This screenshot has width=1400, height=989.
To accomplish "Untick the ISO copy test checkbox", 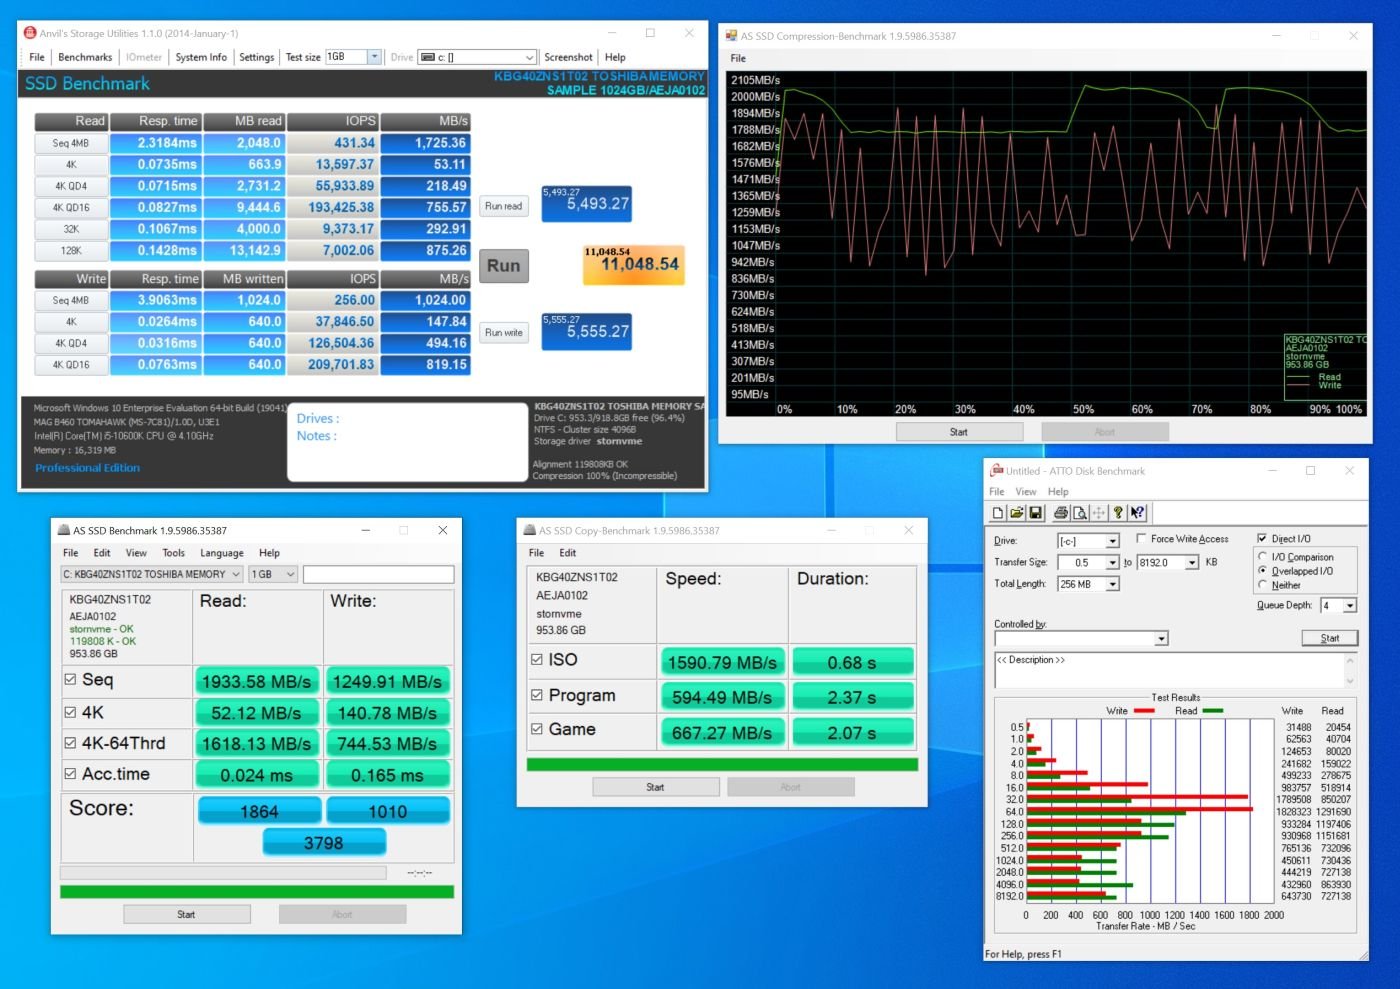I will pos(537,660).
